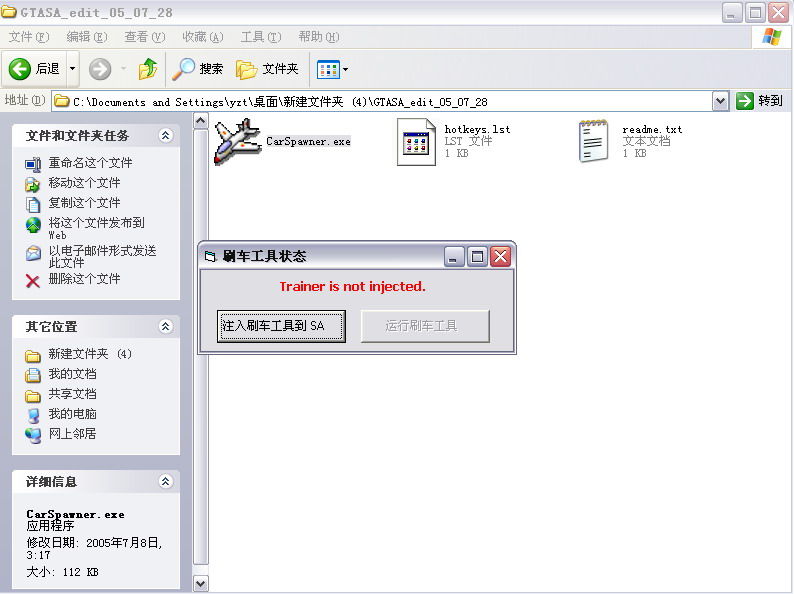Open the Back button history dropdown arrow
Screen dimensions: 794x594
(x=72, y=69)
